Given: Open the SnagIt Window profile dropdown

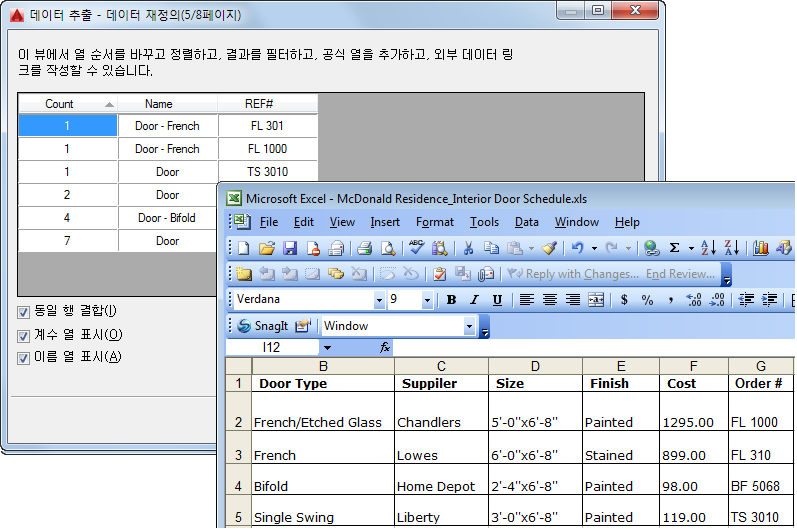Looking at the screenshot, I should click(470, 326).
